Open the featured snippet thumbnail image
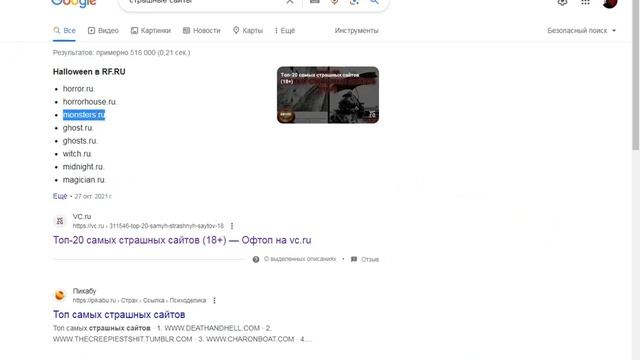 [328, 95]
